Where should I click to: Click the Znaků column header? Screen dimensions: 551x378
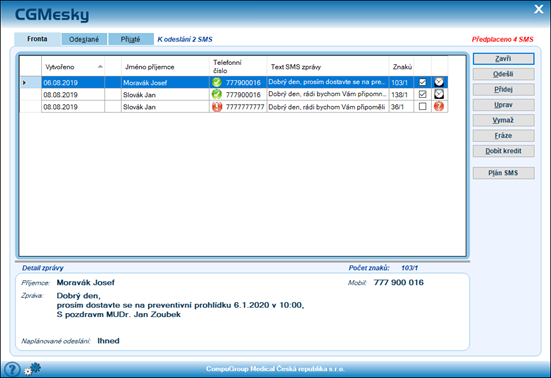[401, 66]
